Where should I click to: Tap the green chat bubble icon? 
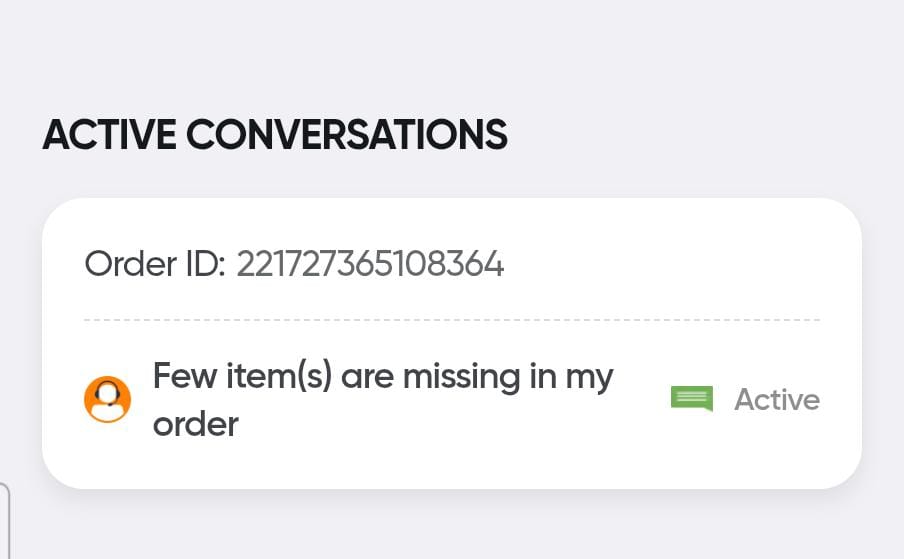[x=691, y=399]
